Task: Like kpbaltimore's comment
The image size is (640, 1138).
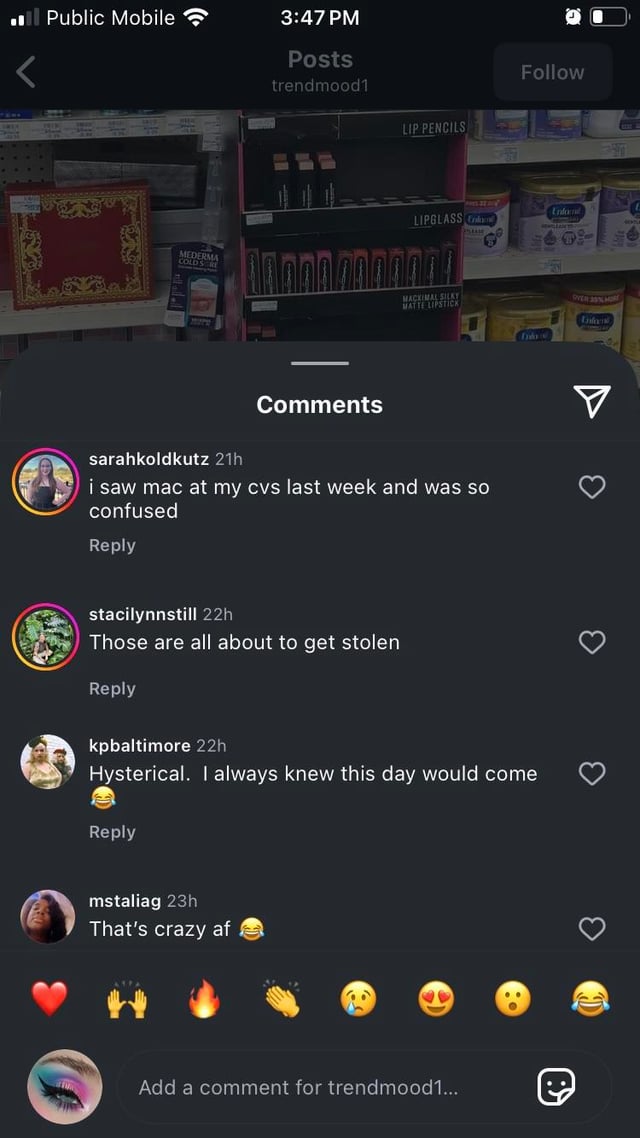Action: point(592,774)
